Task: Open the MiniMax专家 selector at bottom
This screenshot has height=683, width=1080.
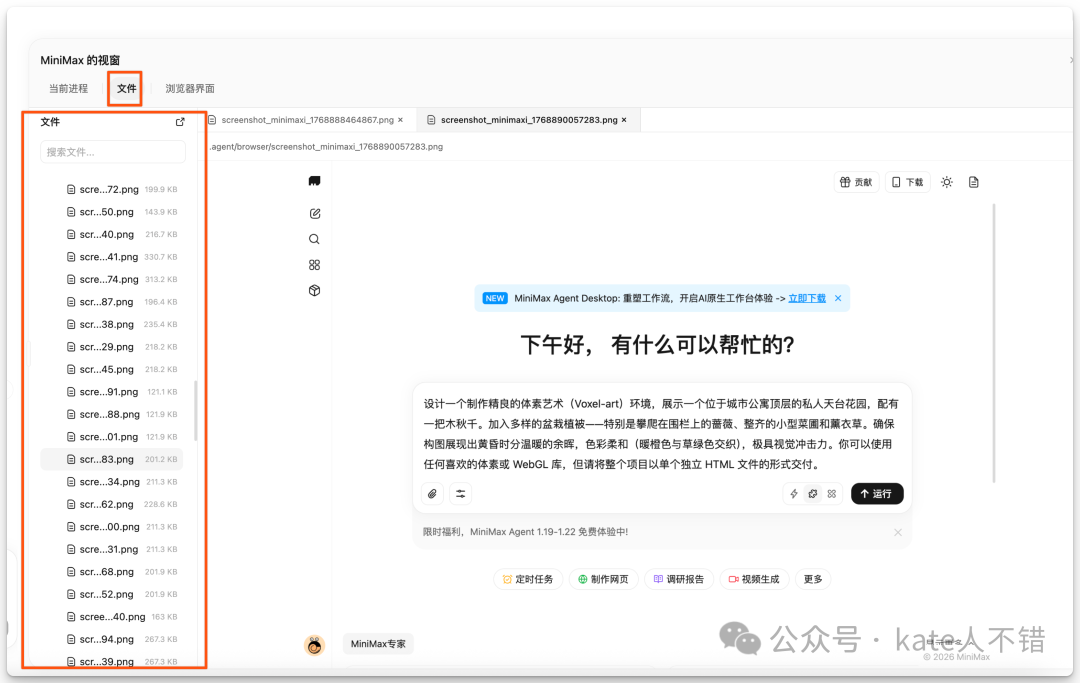Action: click(x=378, y=644)
